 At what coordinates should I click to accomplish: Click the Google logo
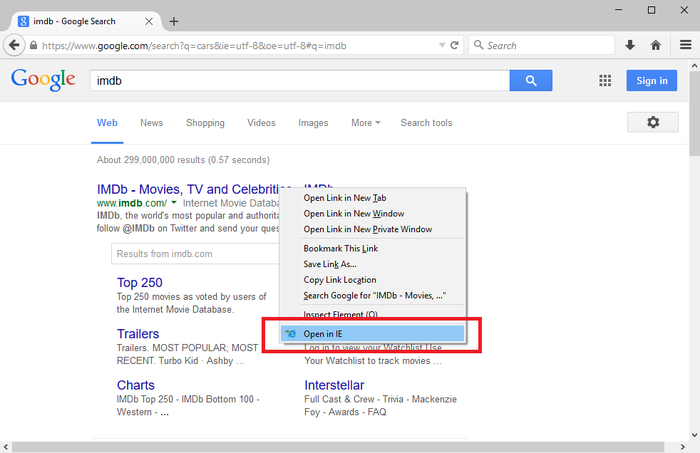click(43, 79)
